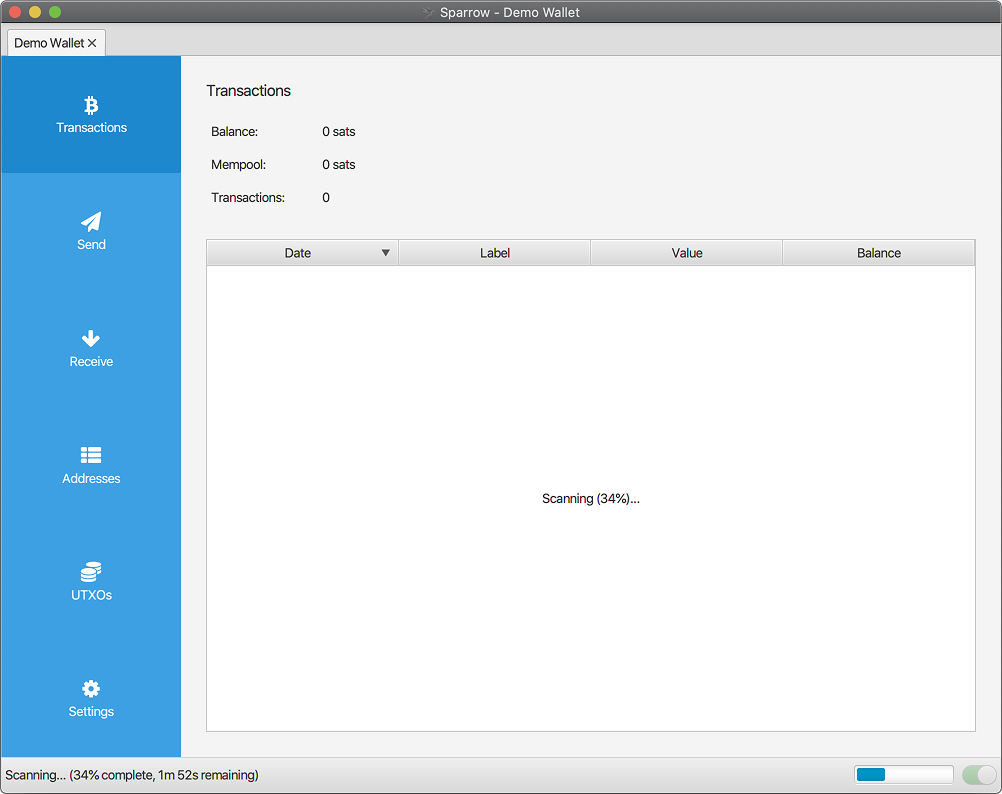Open the Addresses list icon
The height and width of the screenshot is (794, 1002).
tap(91, 455)
